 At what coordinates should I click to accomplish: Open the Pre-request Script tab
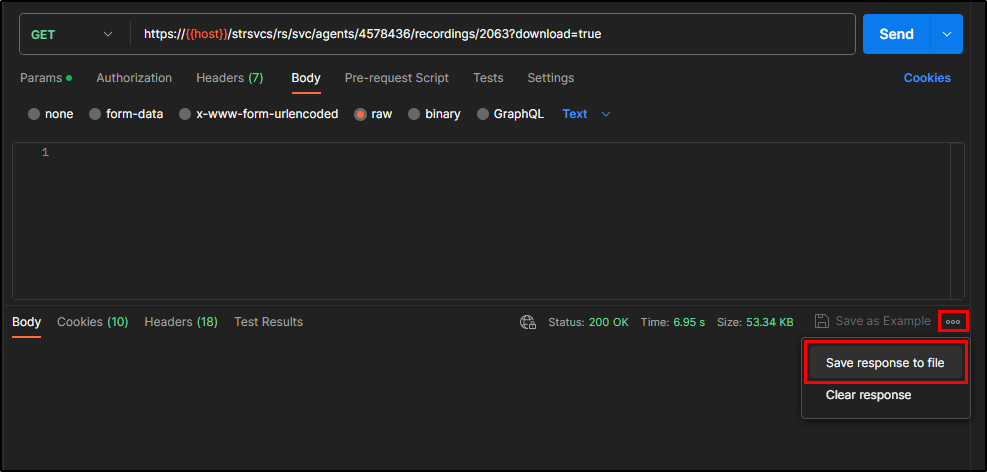coord(397,78)
